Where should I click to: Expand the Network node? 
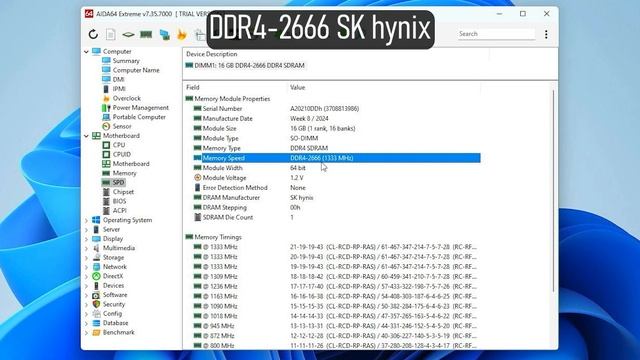coord(86,267)
